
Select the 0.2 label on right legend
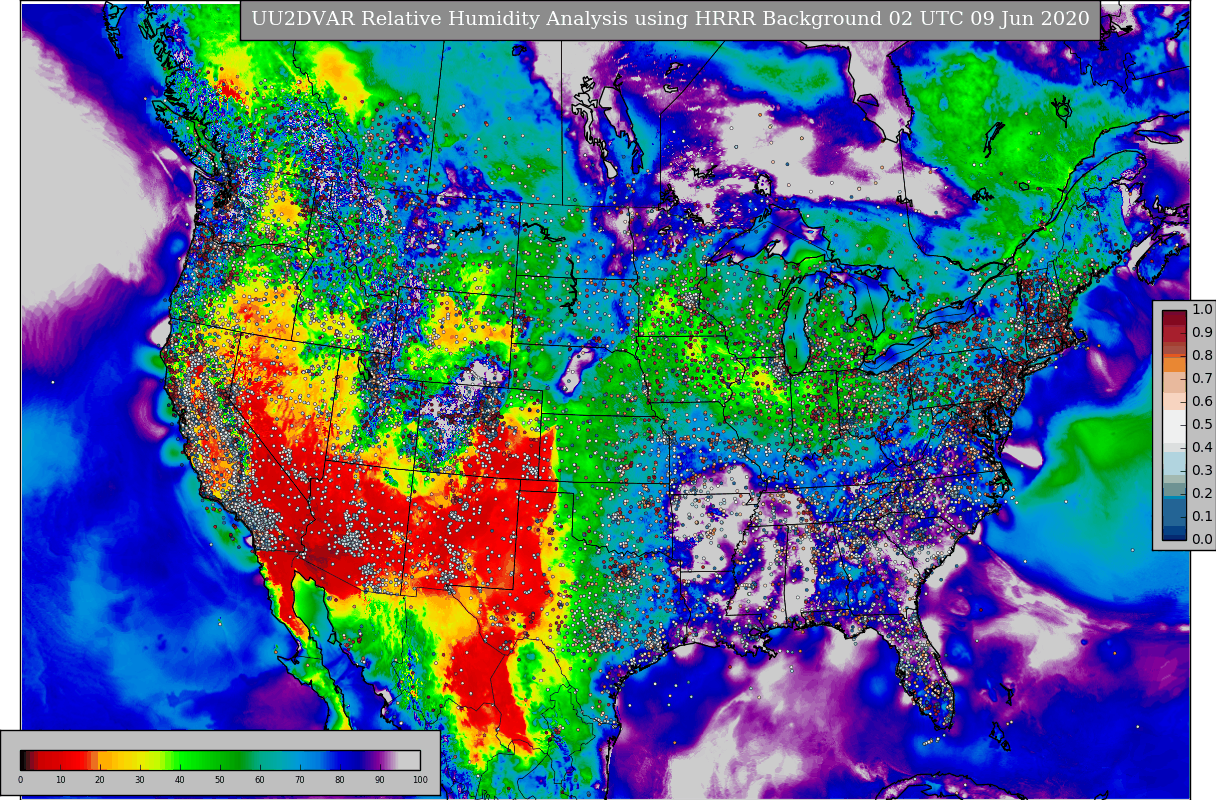[1201, 494]
